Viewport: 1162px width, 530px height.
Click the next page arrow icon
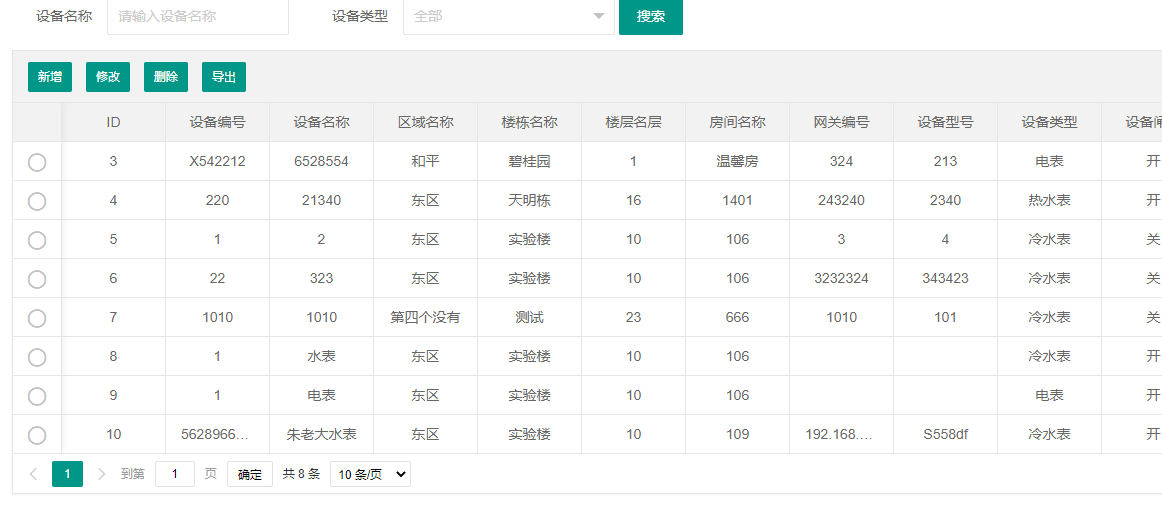click(x=101, y=474)
